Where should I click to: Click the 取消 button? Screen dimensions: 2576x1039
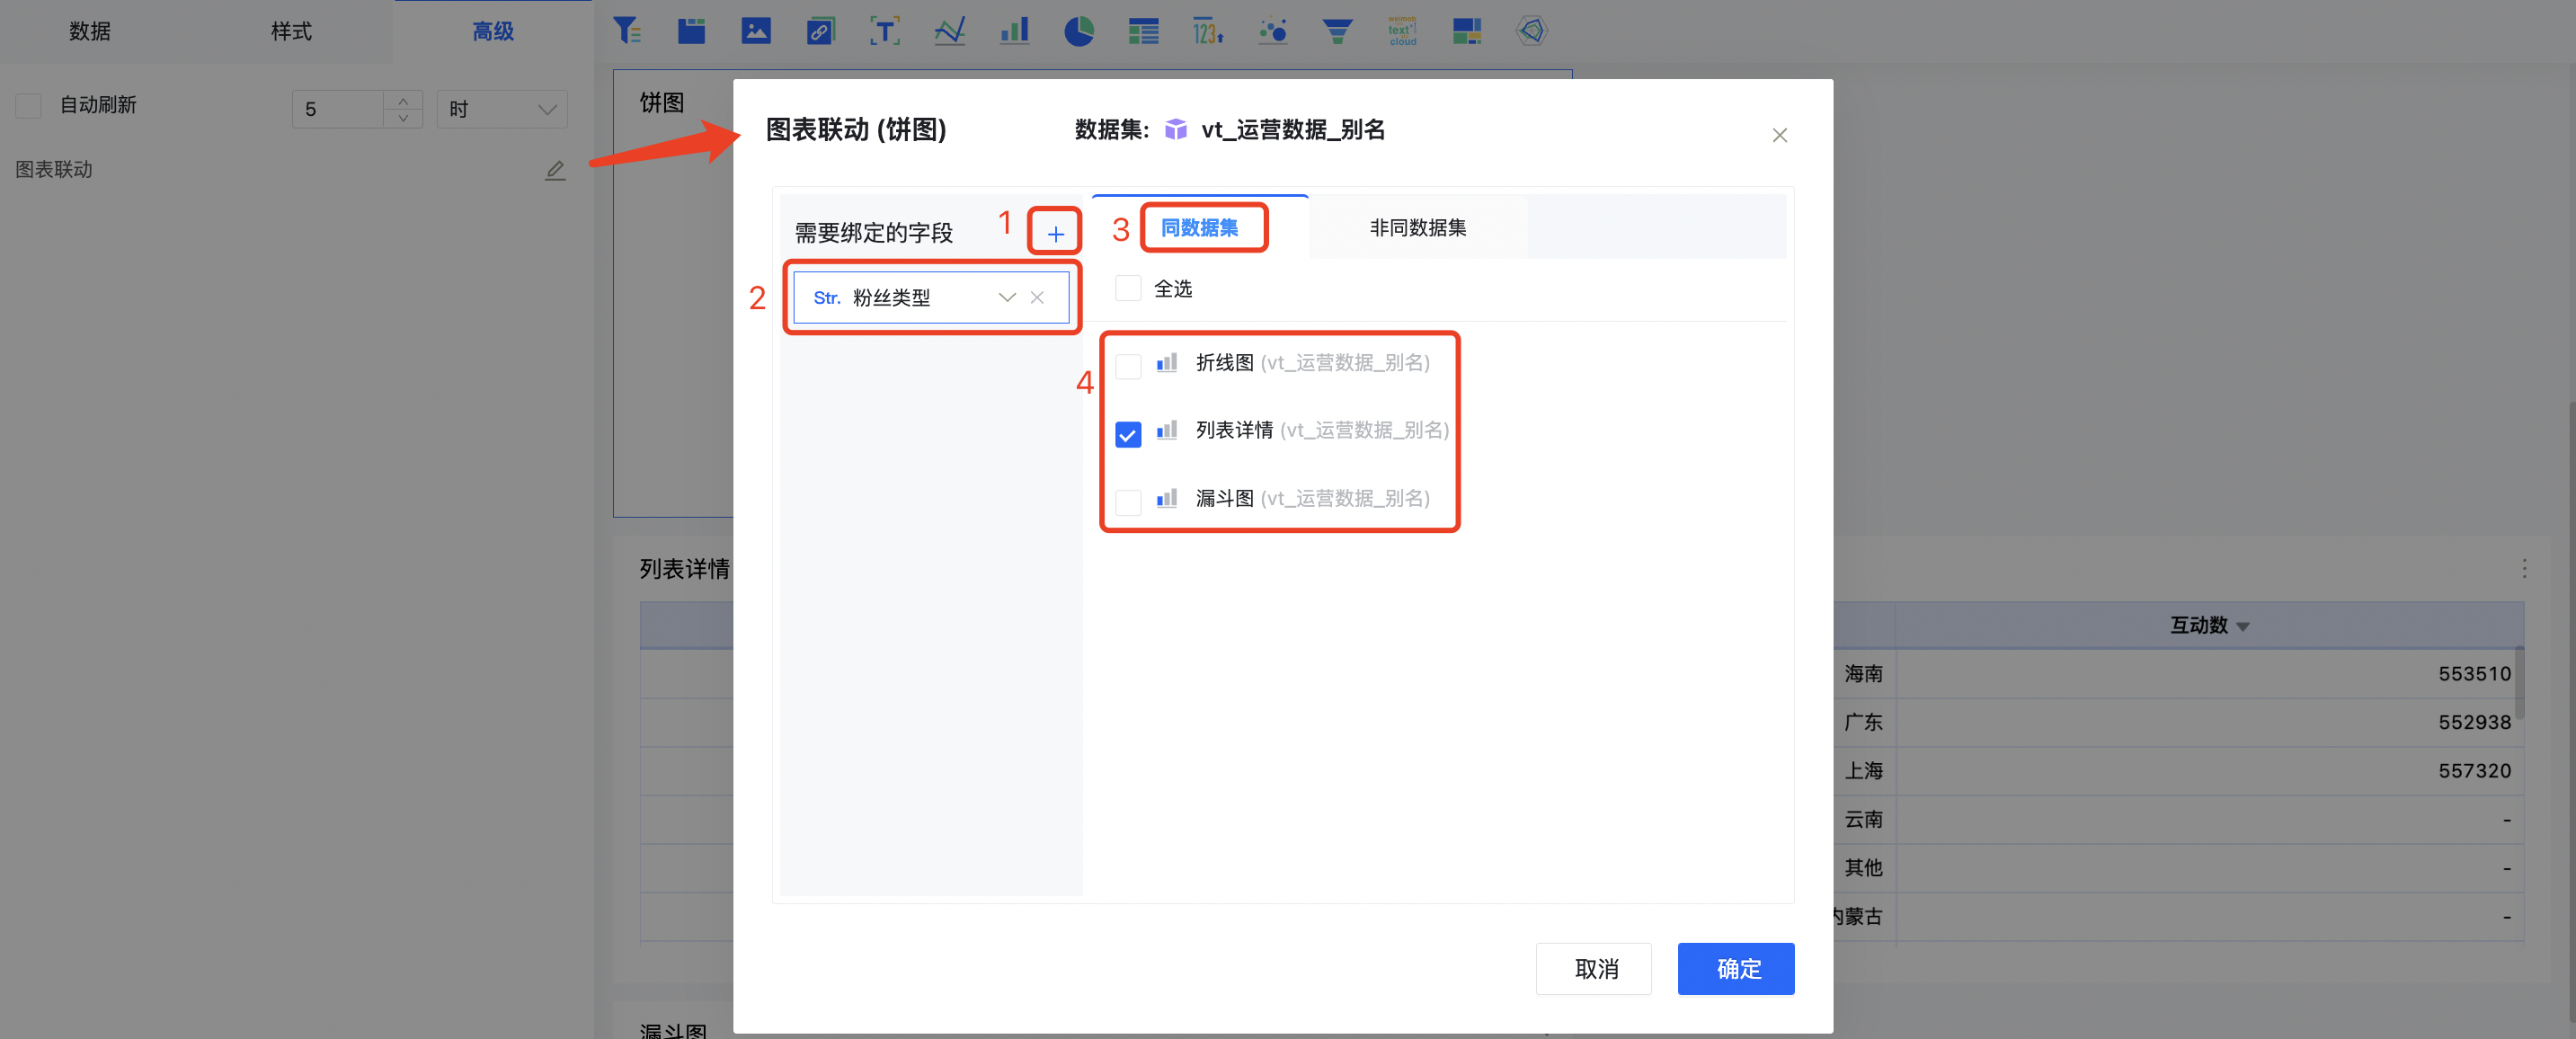1594,968
